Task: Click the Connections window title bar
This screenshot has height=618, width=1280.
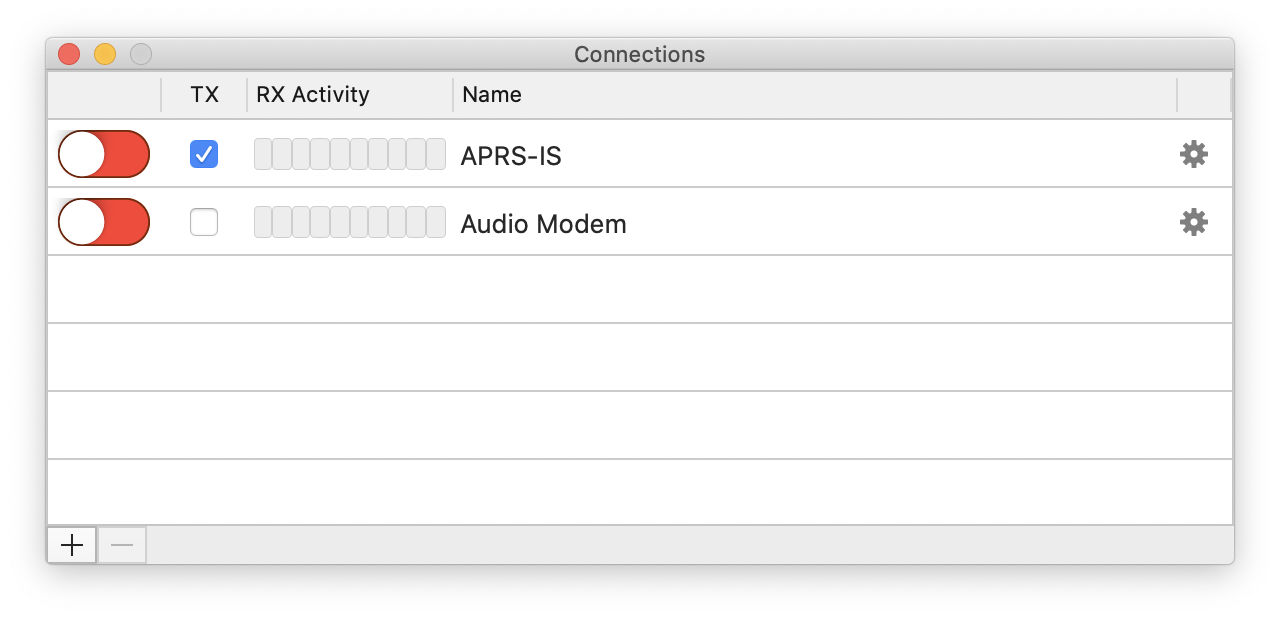Action: coord(640,54)
